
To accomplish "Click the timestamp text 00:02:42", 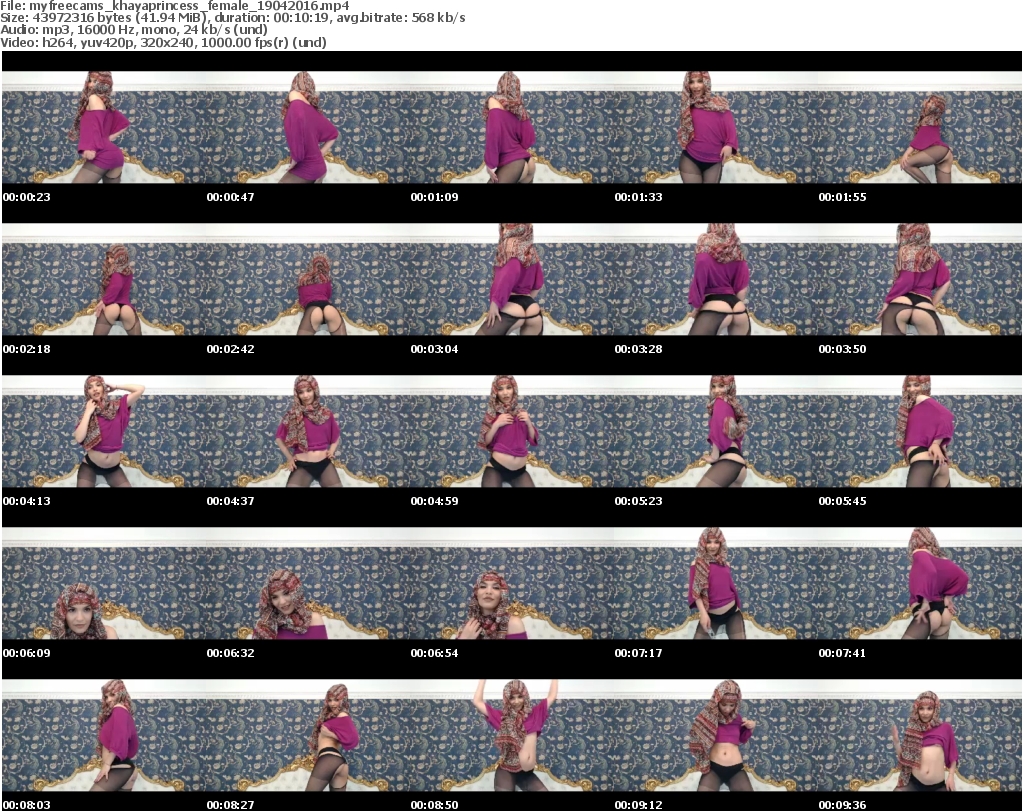I will (x=231, y=349).
